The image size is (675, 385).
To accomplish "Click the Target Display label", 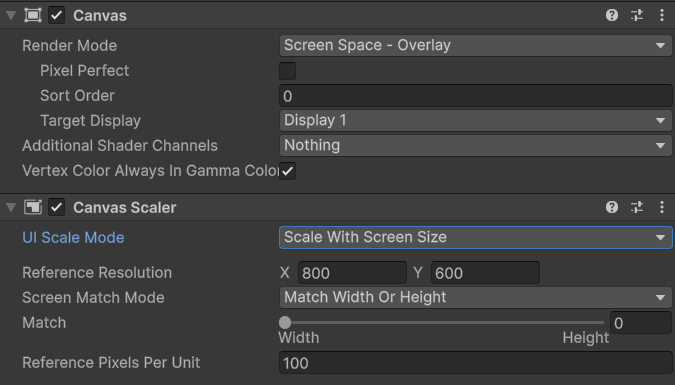I will click(90, 121).
